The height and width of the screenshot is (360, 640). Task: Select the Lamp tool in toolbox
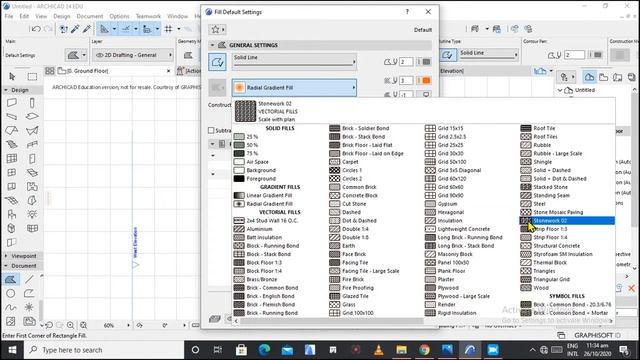click(x=32, y=214)
